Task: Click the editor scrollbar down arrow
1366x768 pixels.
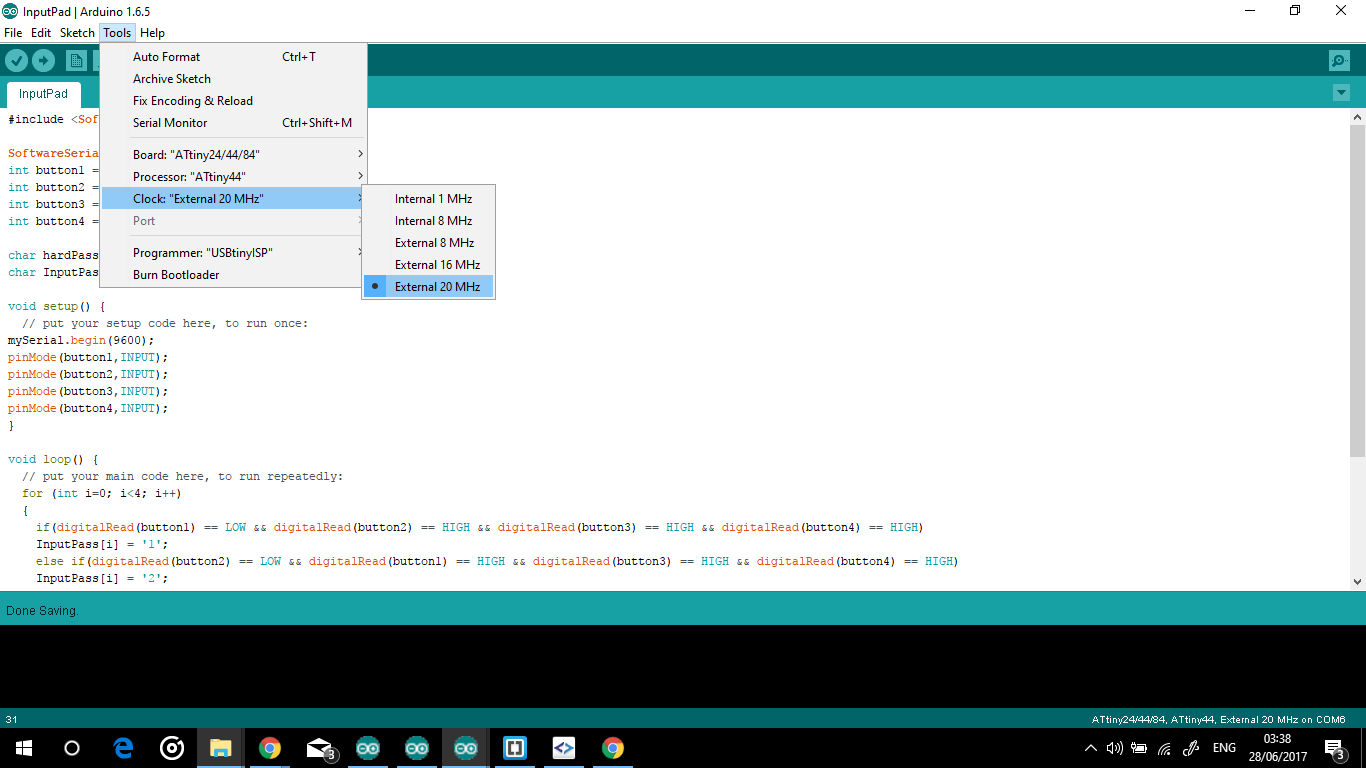Action: 1357,581
